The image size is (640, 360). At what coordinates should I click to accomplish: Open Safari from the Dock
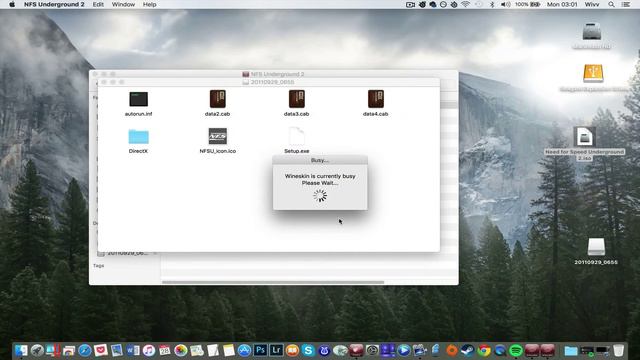85,350
